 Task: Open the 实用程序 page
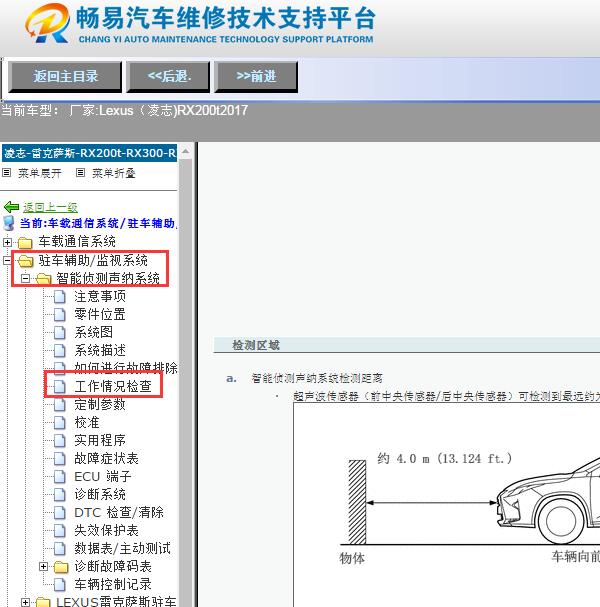pos(100,441)
